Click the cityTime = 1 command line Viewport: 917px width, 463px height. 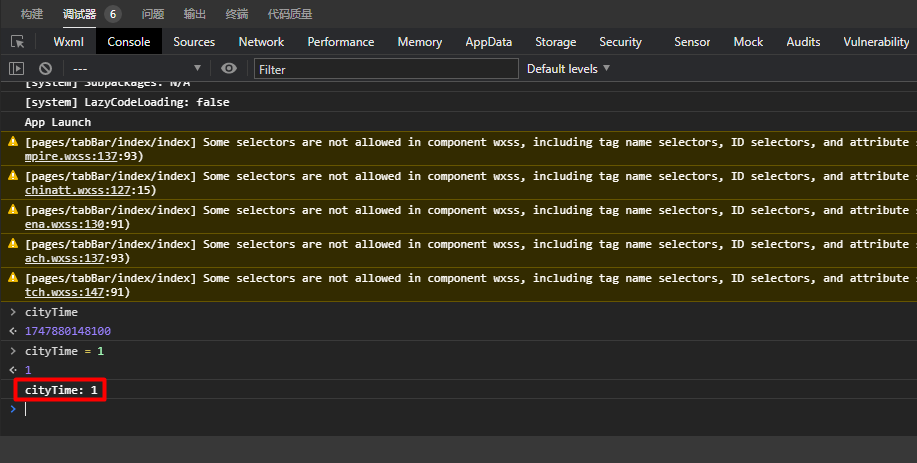pyautogui.click(x=64, y=351)
